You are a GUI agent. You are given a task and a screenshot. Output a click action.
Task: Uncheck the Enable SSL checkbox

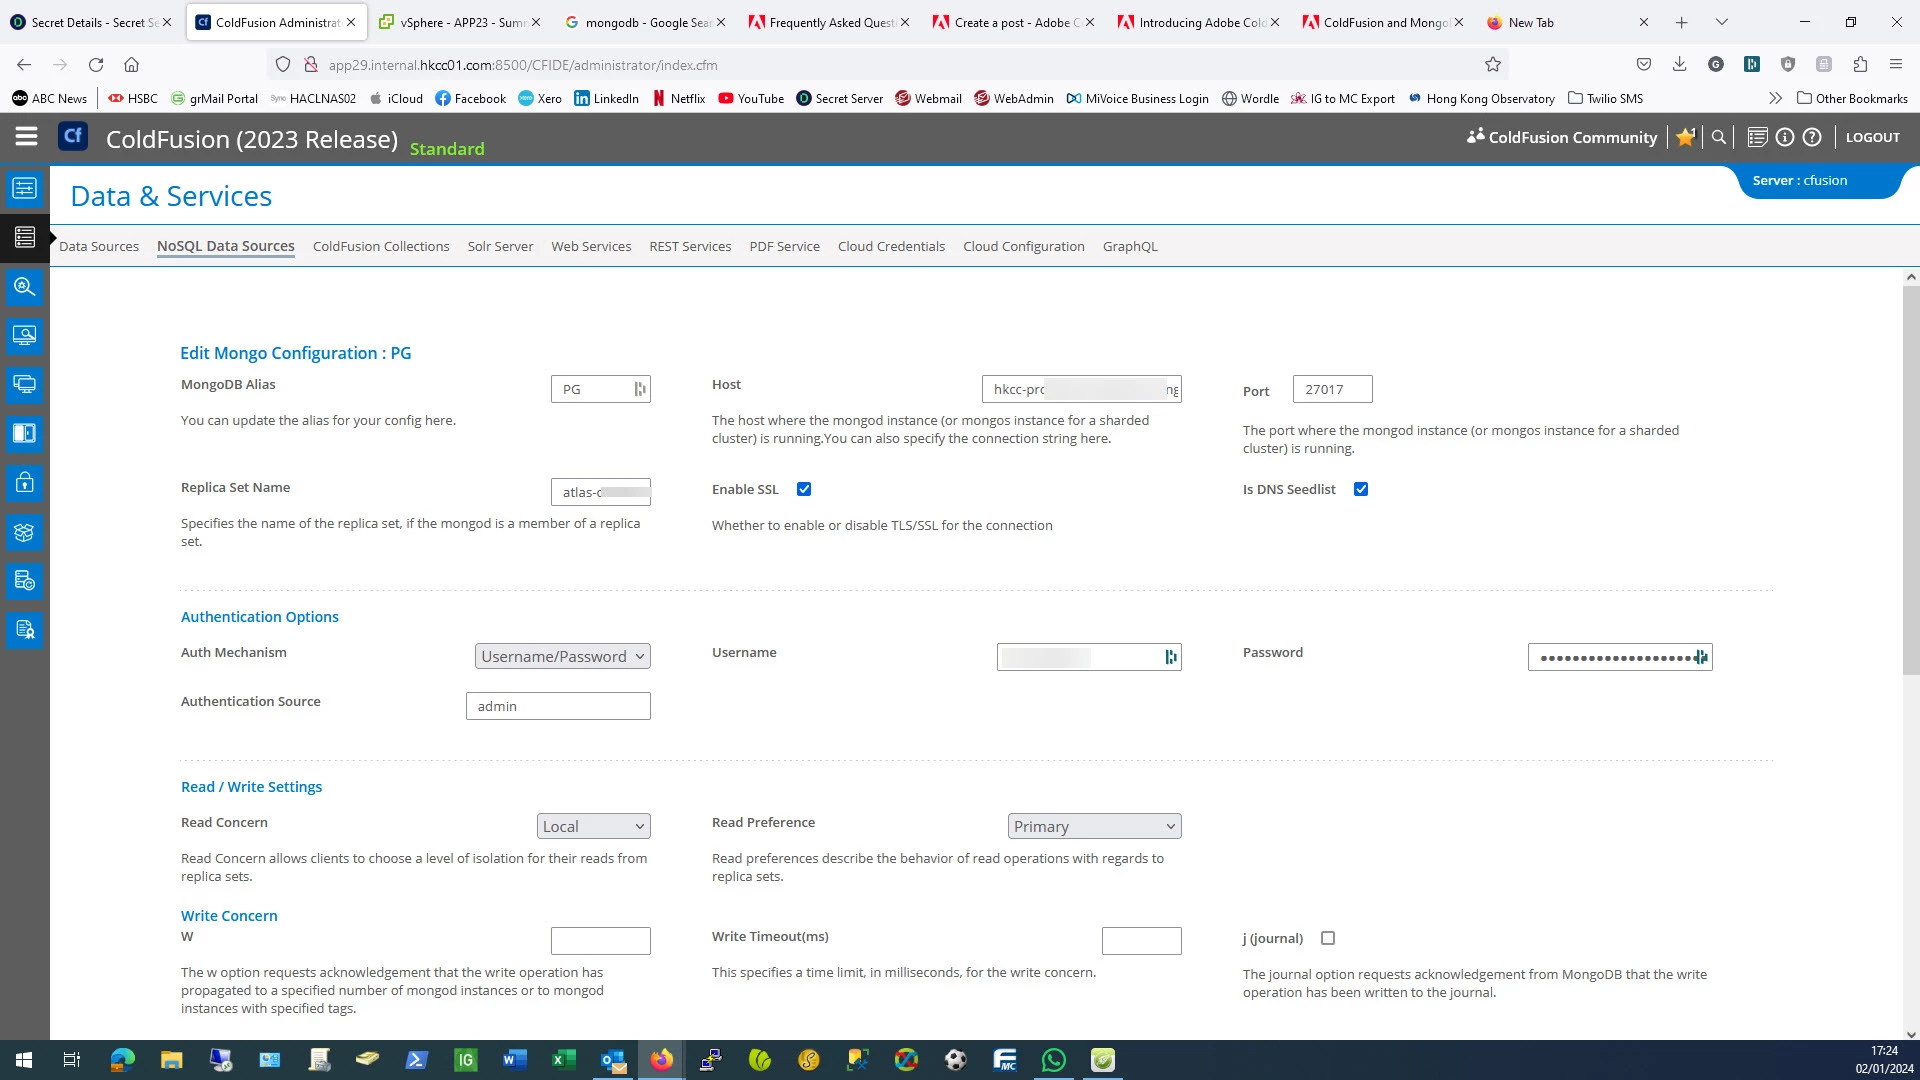804,489
